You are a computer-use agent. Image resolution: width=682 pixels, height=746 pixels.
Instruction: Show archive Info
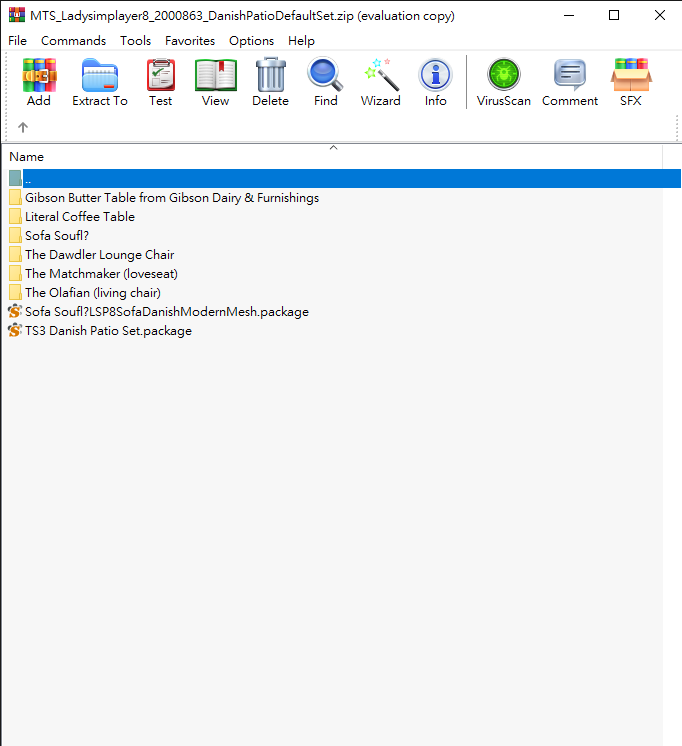tap(435, 82)
